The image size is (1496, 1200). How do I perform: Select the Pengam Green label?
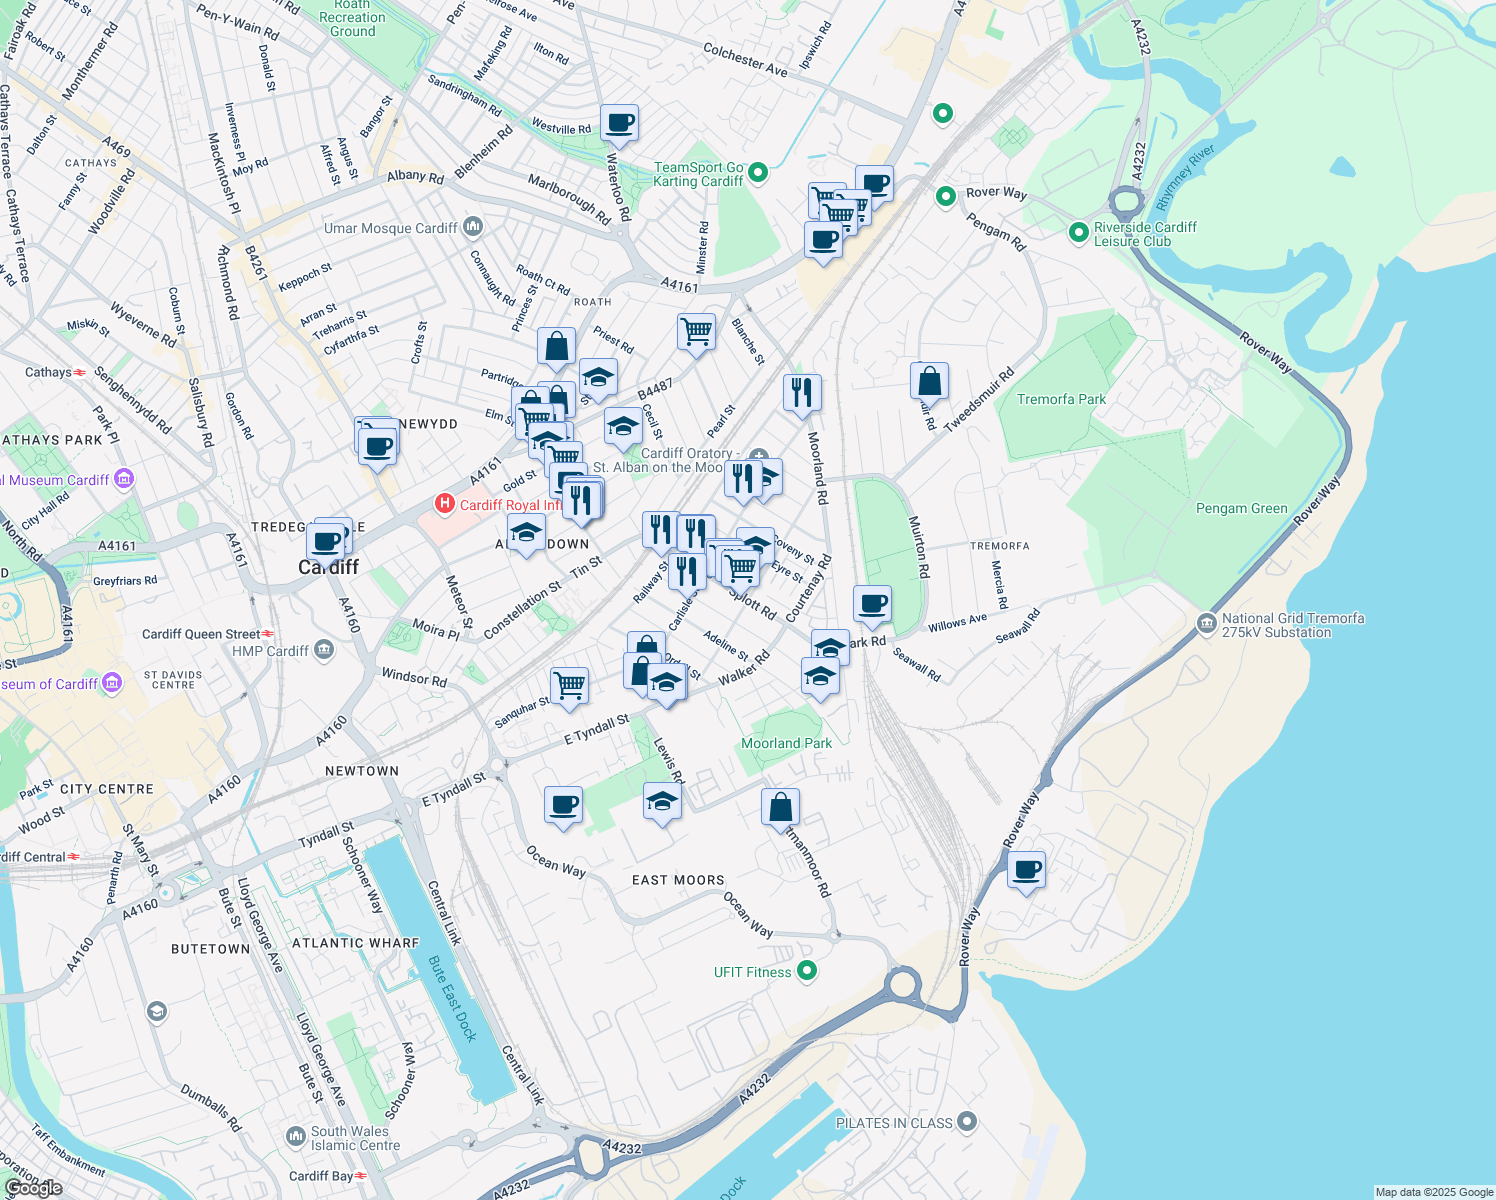[1241, 508]
